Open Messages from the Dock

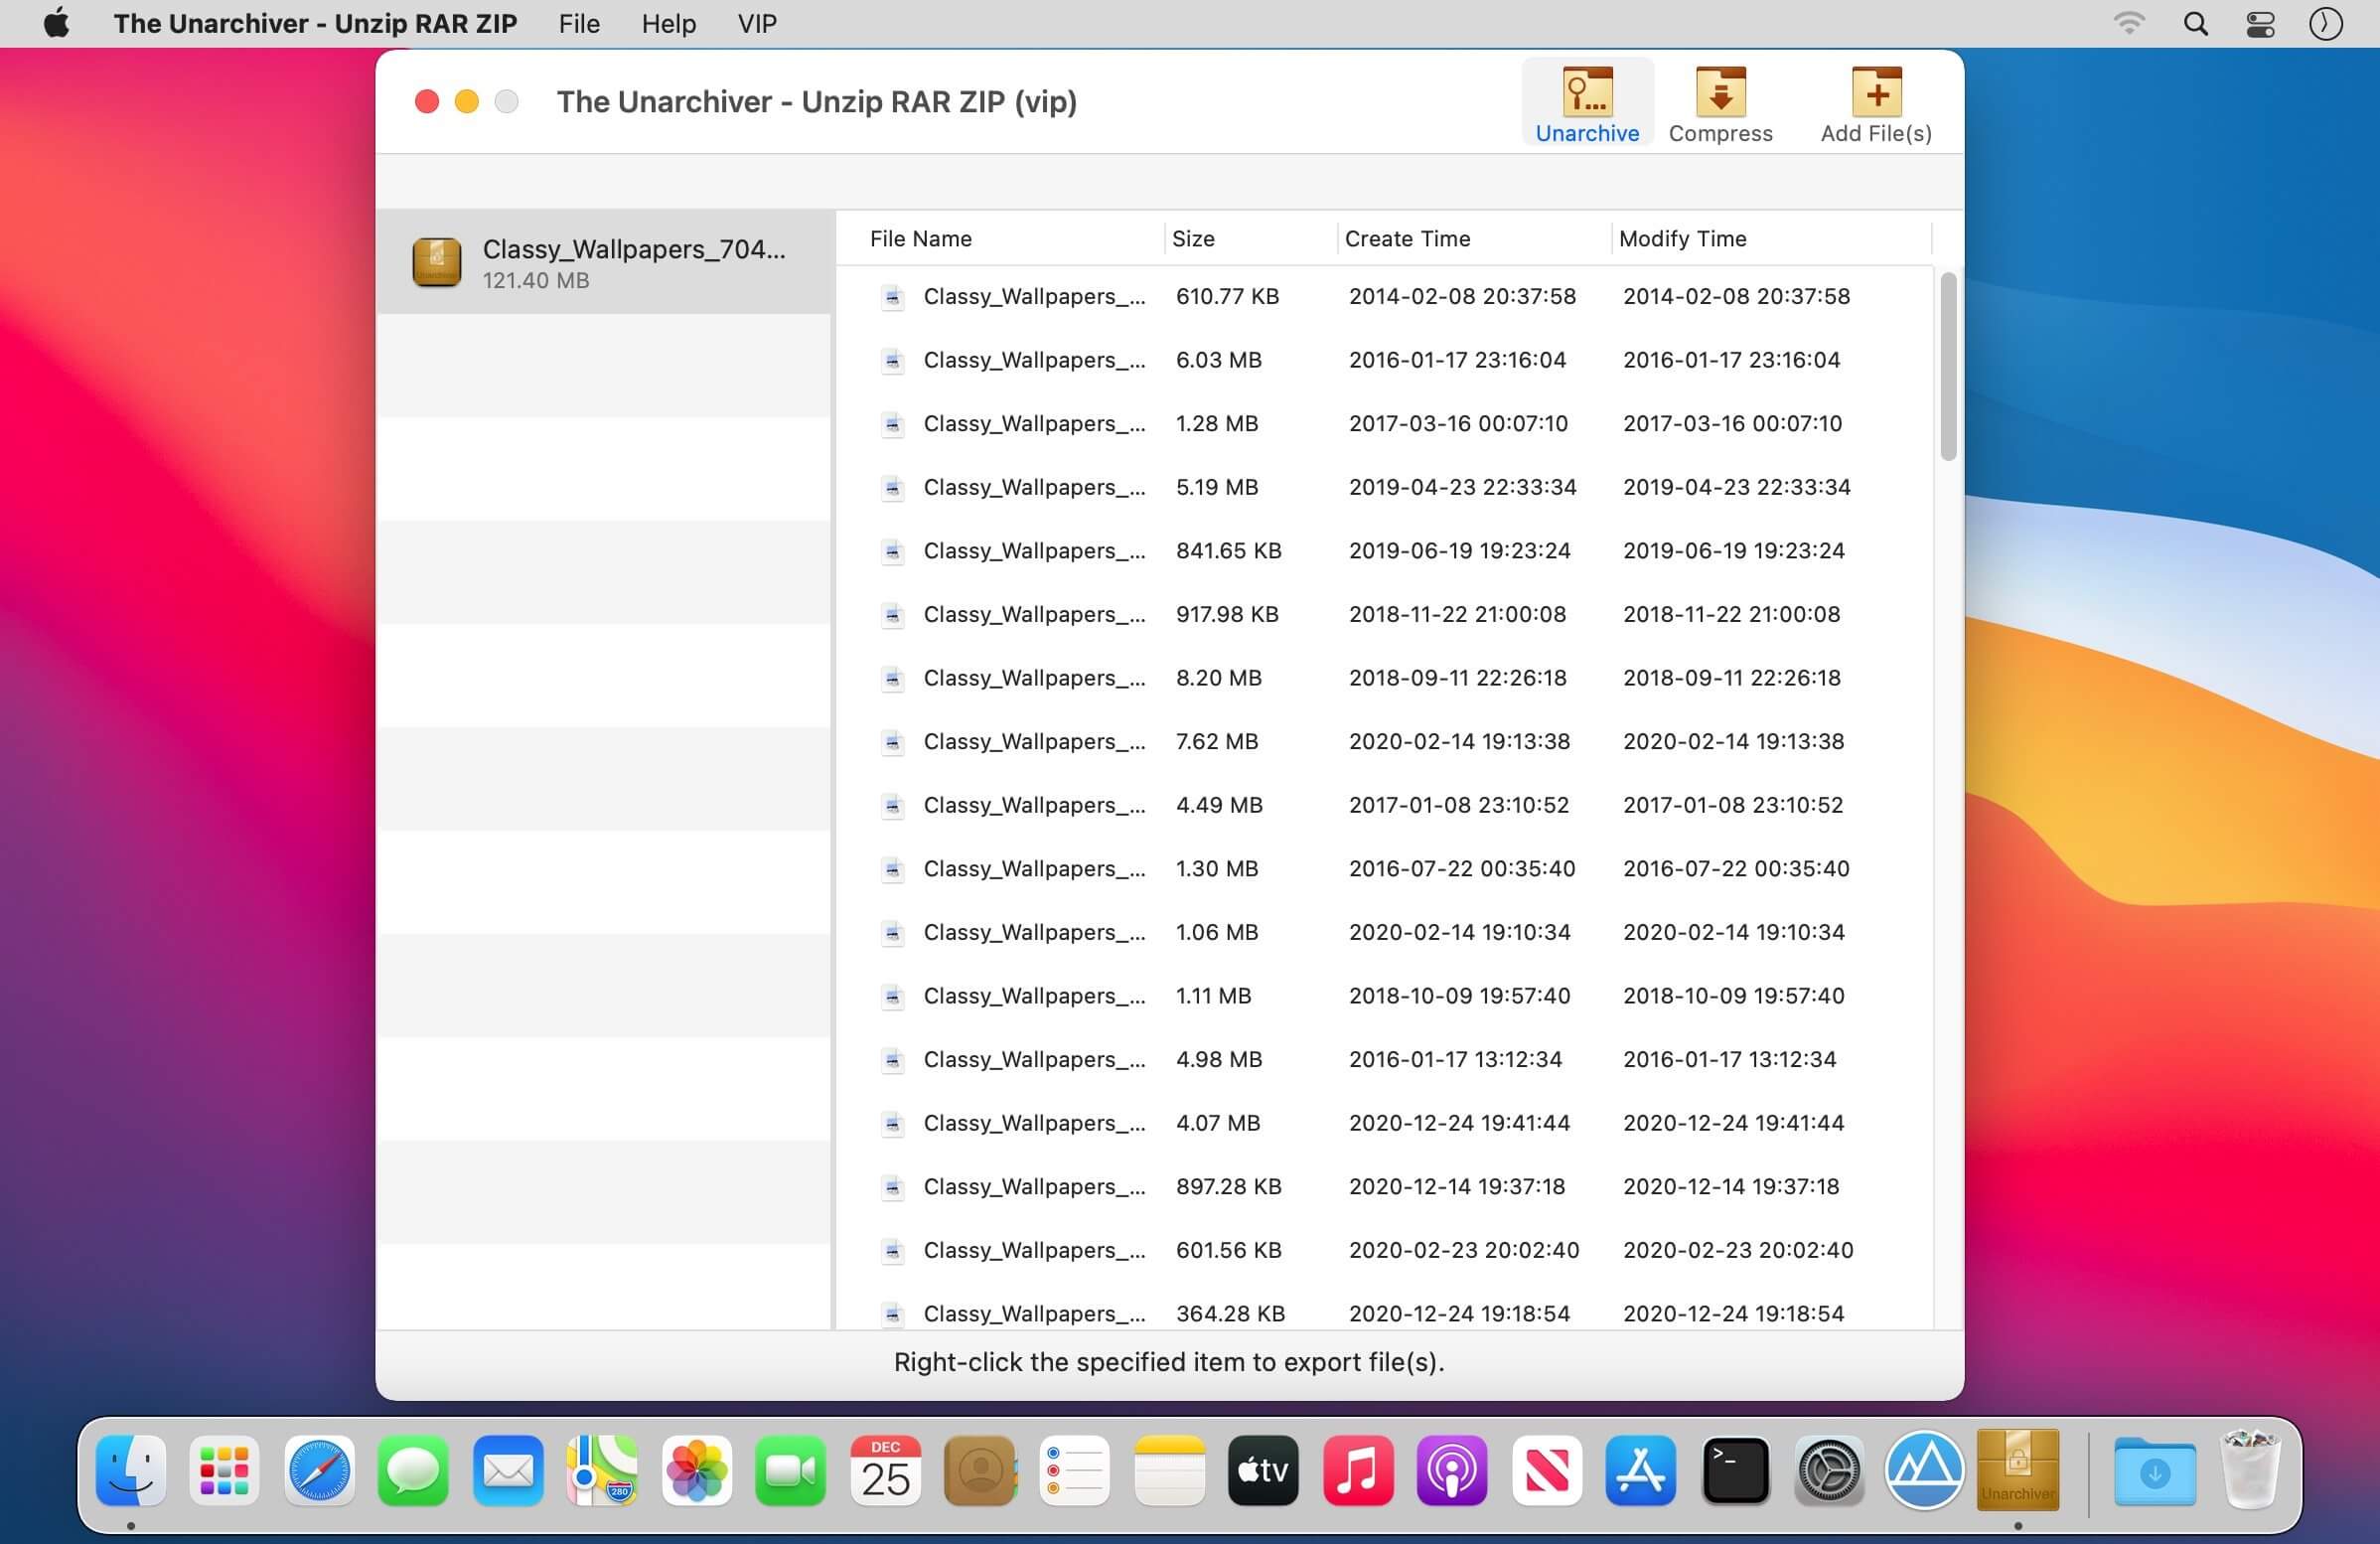413,1471
